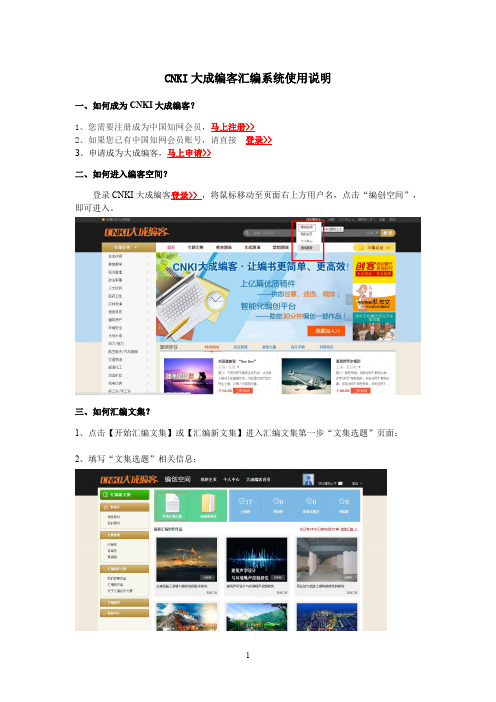Open the bottle-on-beach book cover
This screenshot has width=496, height=702.
306,376
